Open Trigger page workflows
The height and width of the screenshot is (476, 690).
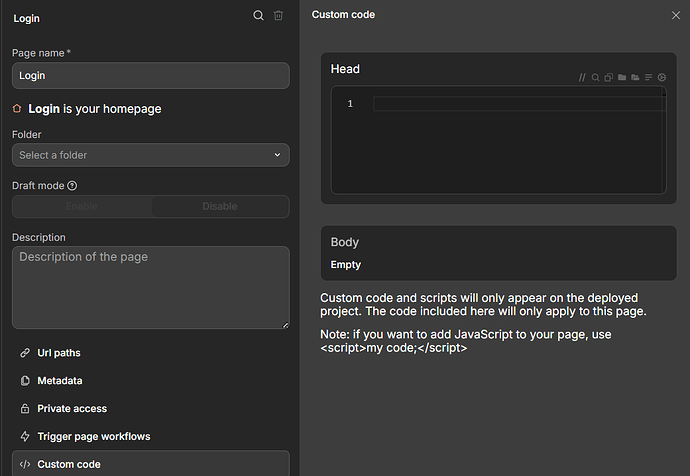click(x=93, y=437)
